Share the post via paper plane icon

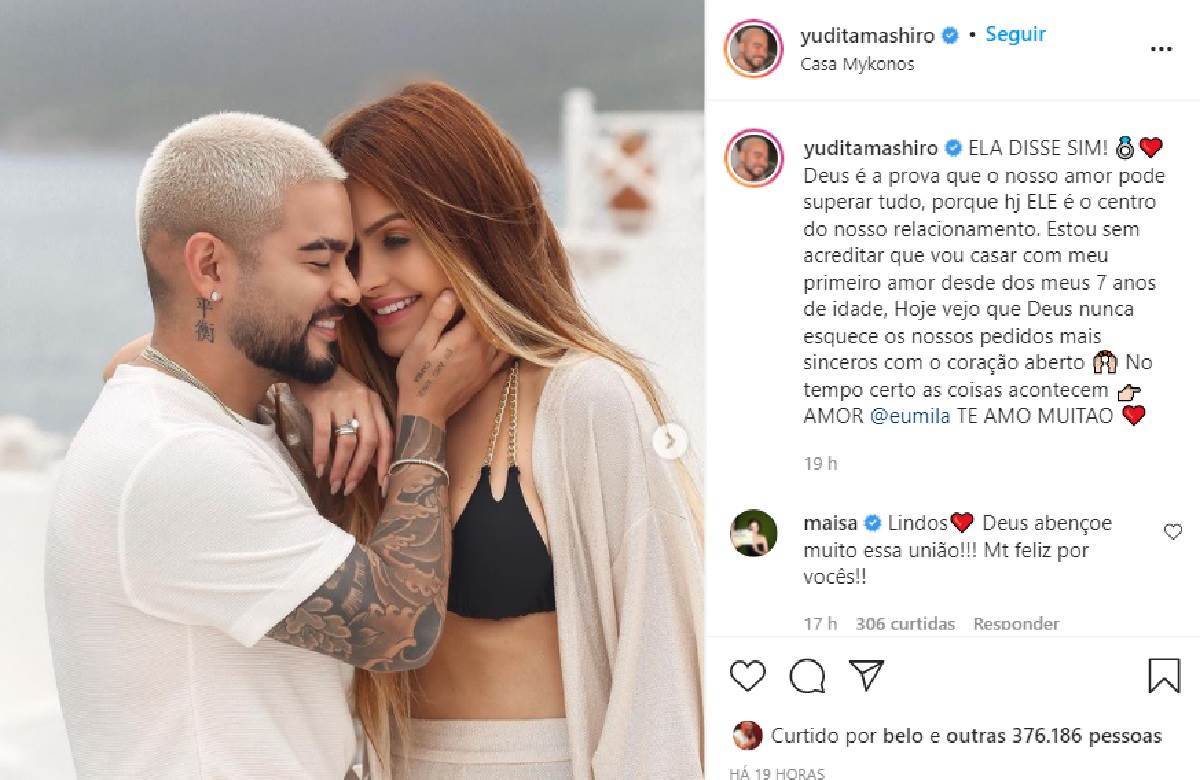(867, 675)
